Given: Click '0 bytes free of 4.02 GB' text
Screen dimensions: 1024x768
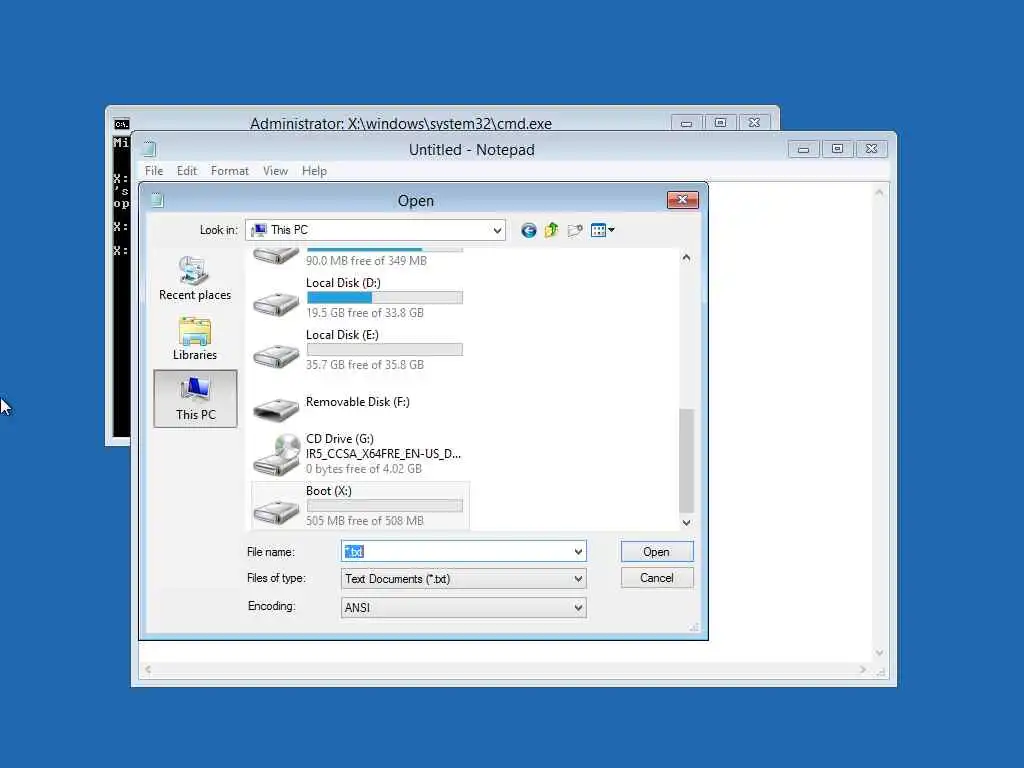Looking at the screenshot, I should coord(364,469).
